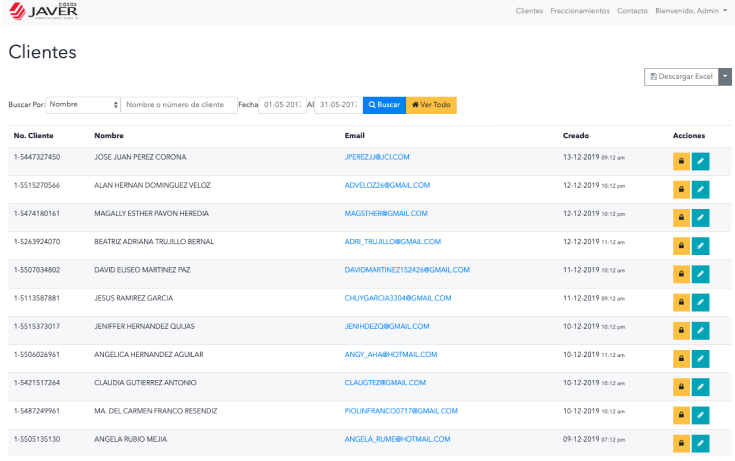Open the Buscar Por Nombre dropdown

tap(83, 105)
